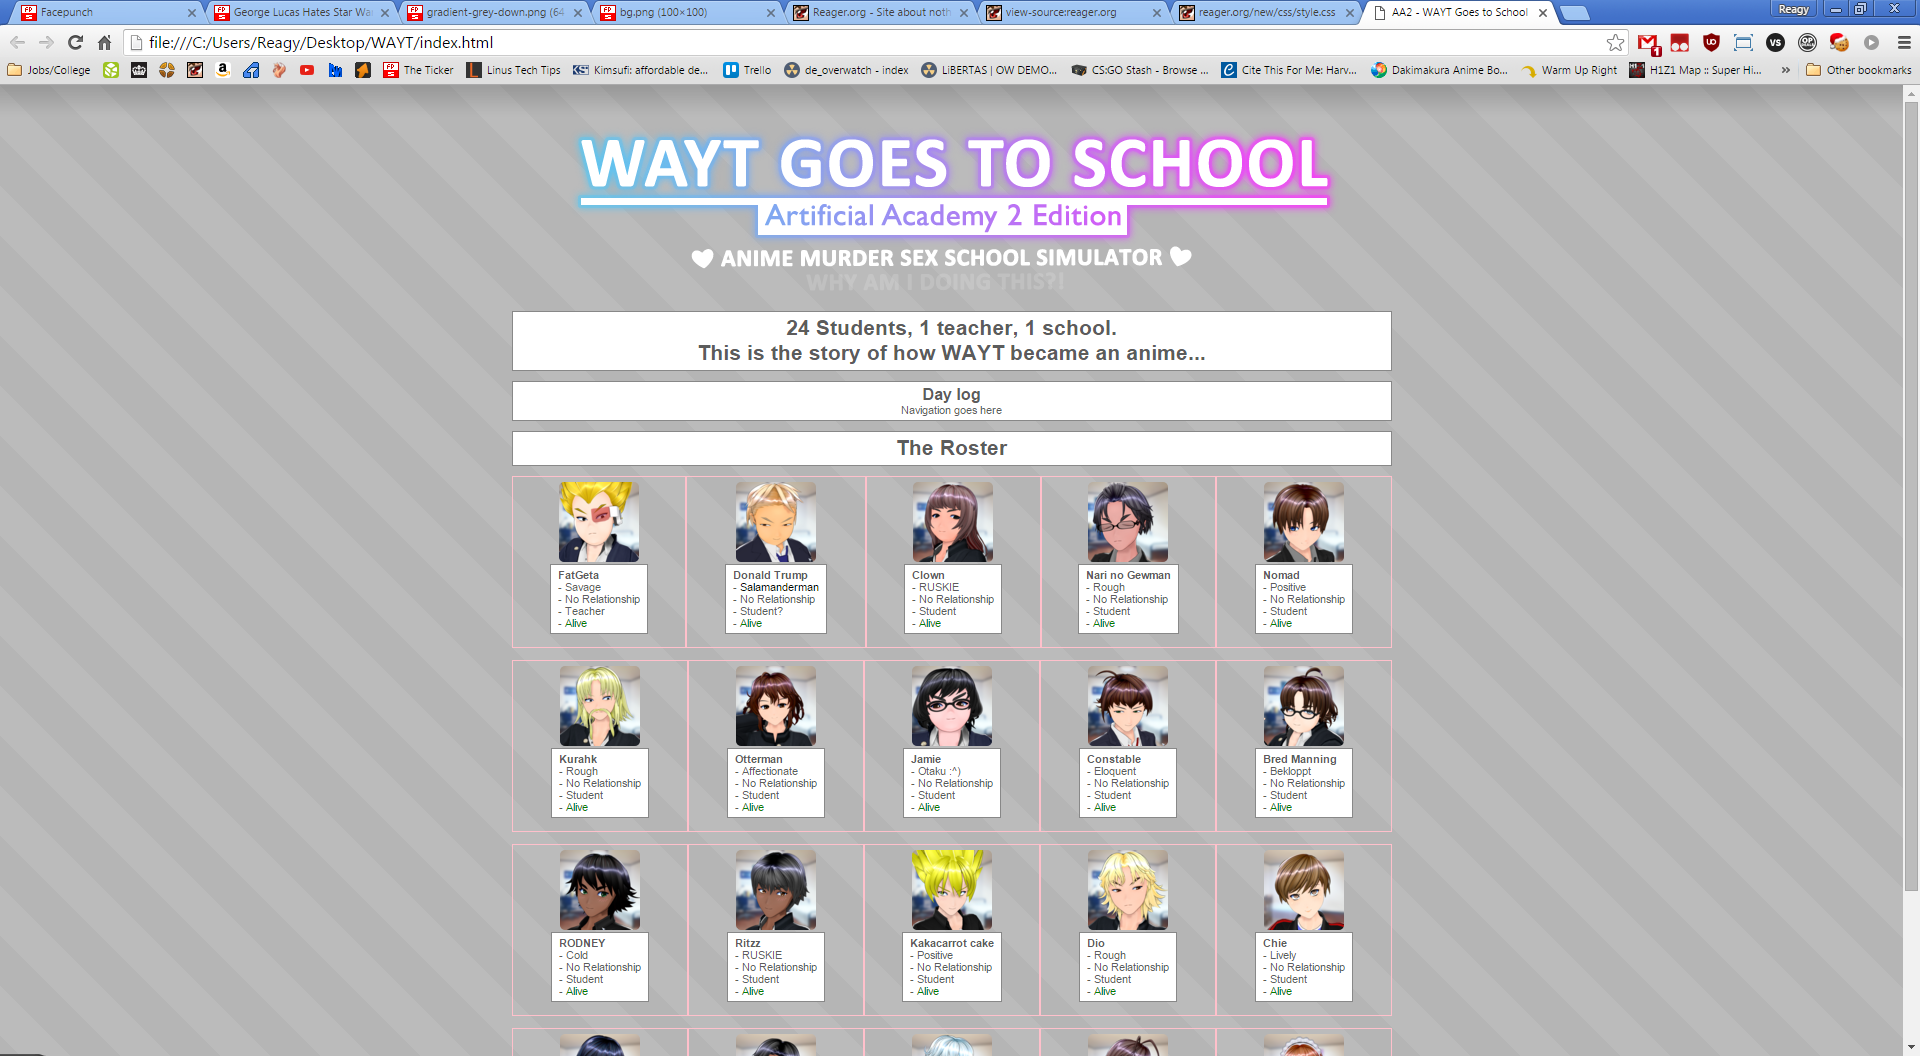The width and height of the screenshot is (1920, 1056).
Task: Switch to George Lucas Hates Star Wars tab
Action: tap(300, 12)
